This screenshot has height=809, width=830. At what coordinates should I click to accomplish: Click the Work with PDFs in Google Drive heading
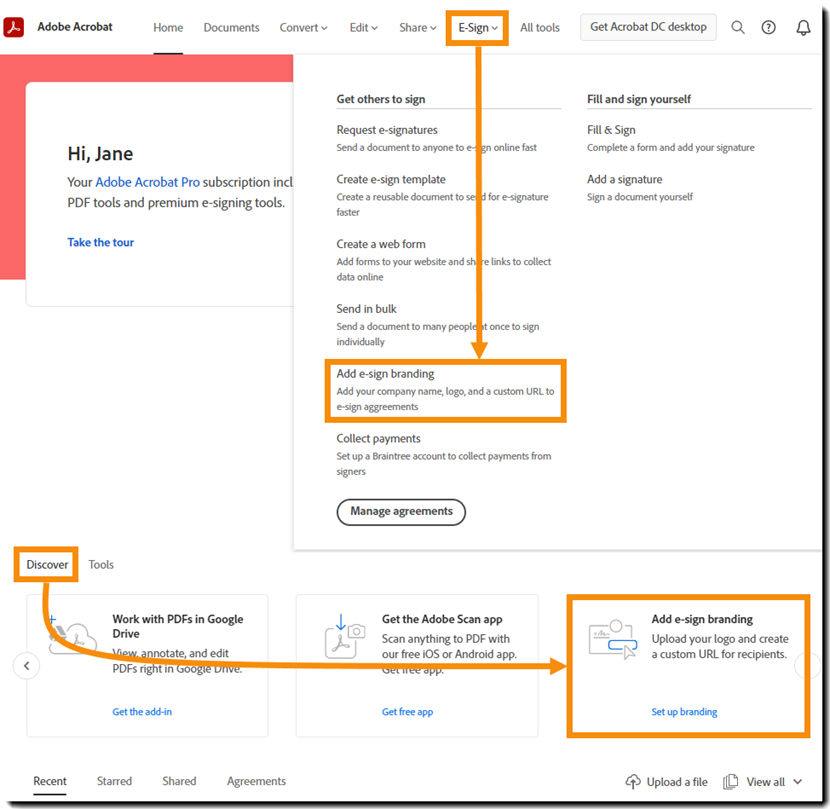[178, 626]
